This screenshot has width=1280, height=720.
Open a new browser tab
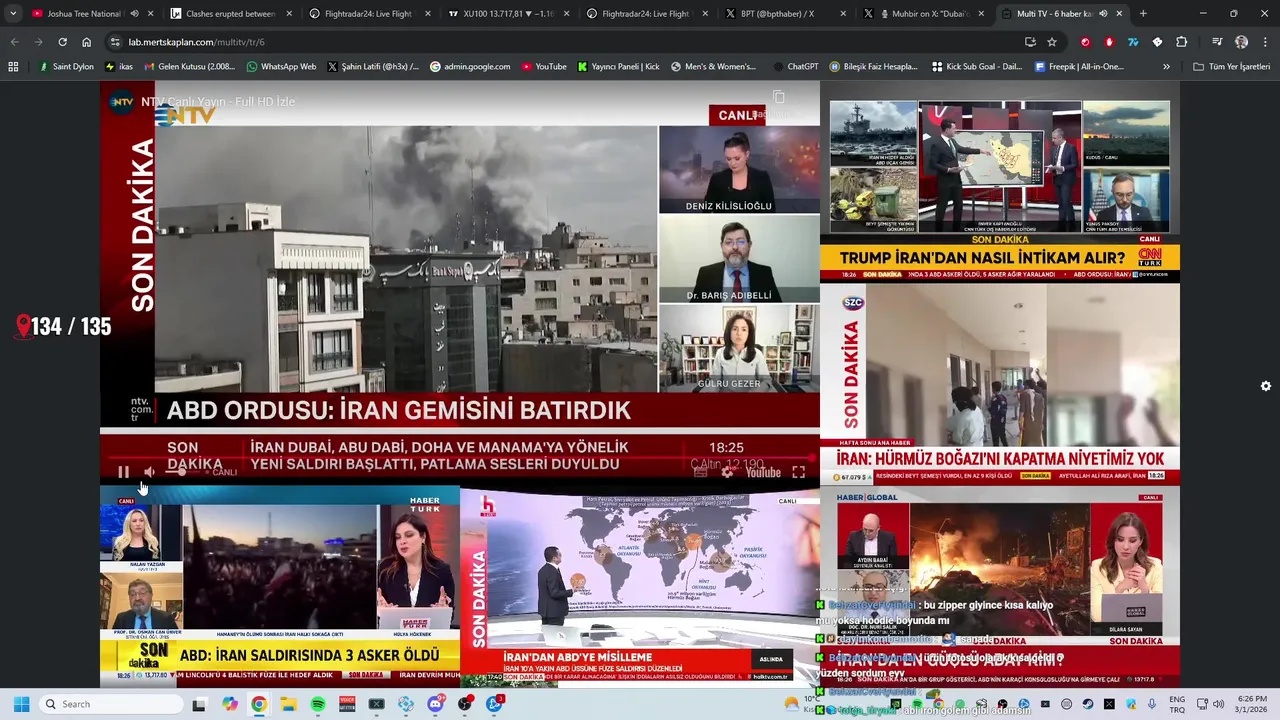pos(1143,14)
